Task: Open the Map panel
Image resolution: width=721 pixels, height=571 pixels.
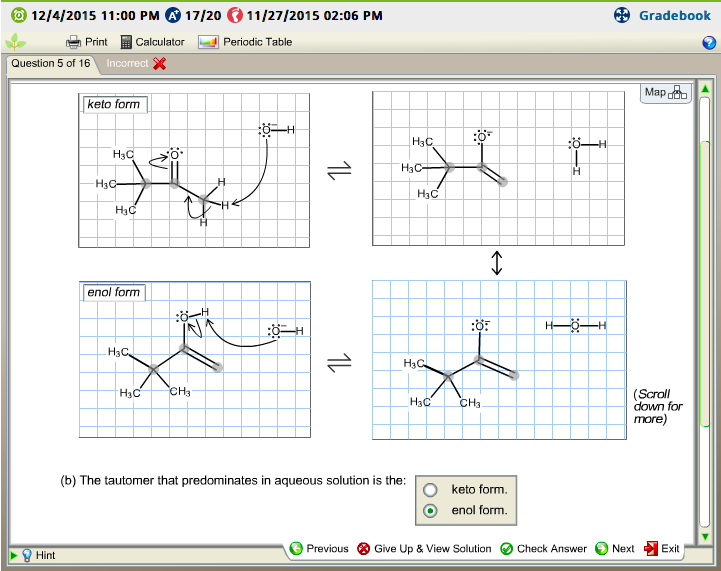Action: tap(666, 93)
